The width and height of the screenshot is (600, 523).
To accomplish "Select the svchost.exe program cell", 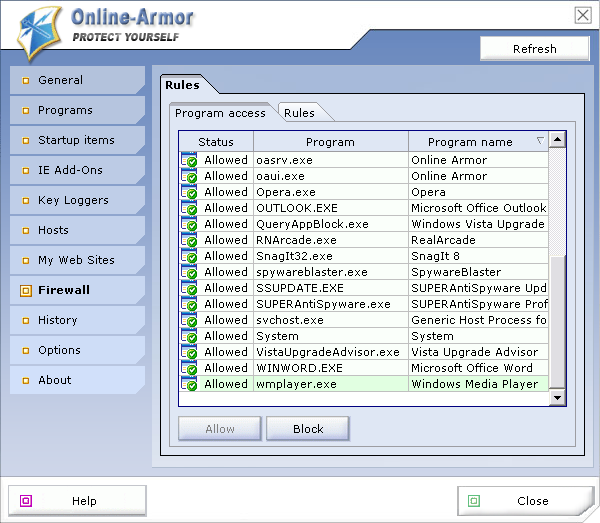I will (331, 320).
